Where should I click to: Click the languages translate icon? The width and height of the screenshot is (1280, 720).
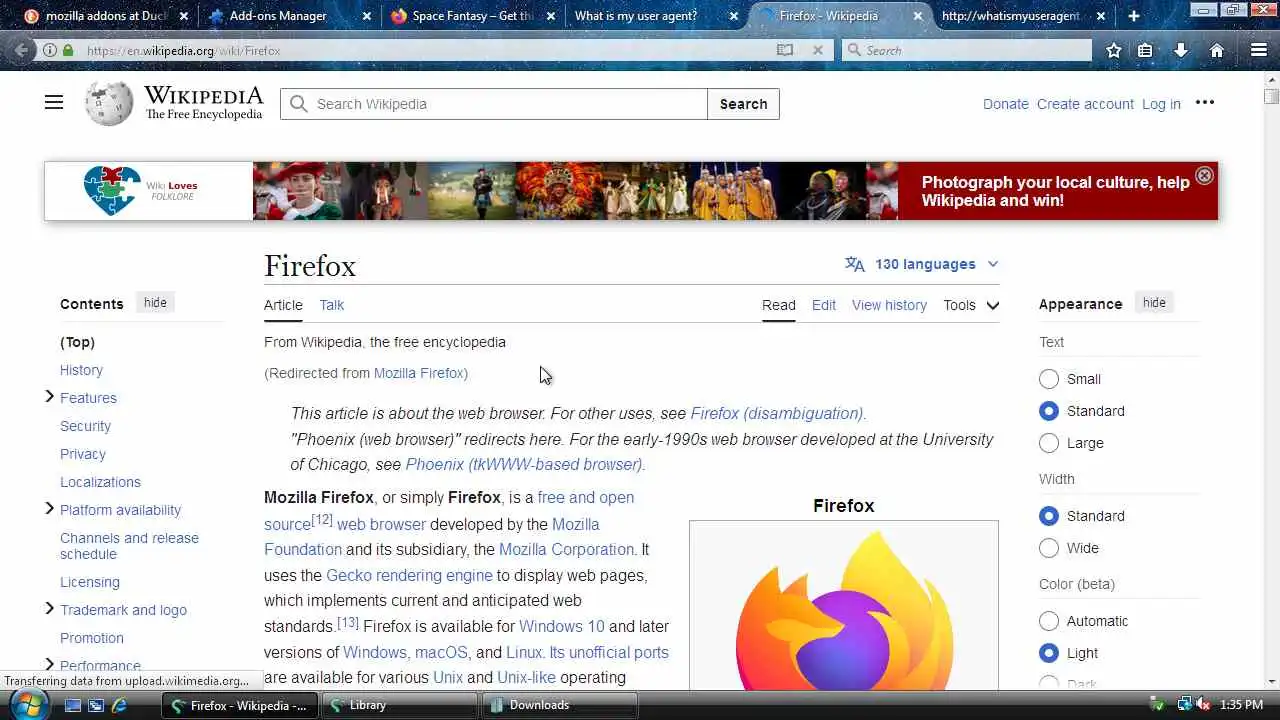[x=854, y=264]
